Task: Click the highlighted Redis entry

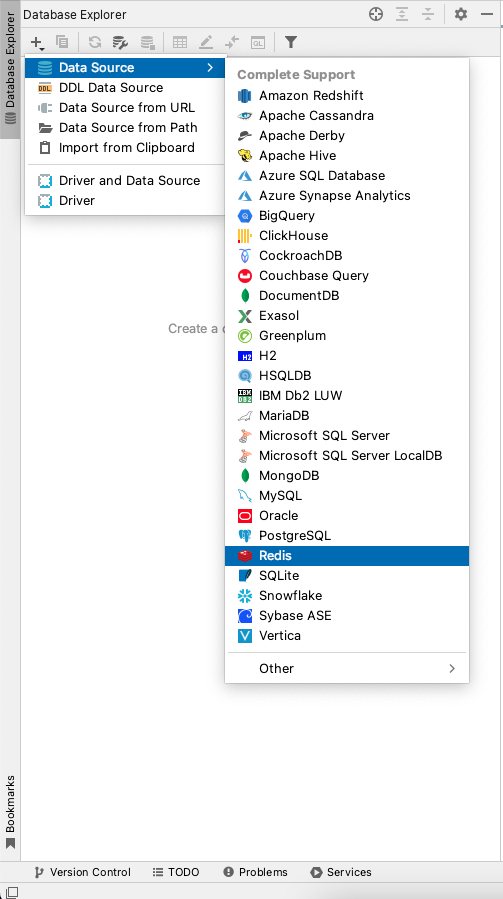Action: (x=347, y=556)
